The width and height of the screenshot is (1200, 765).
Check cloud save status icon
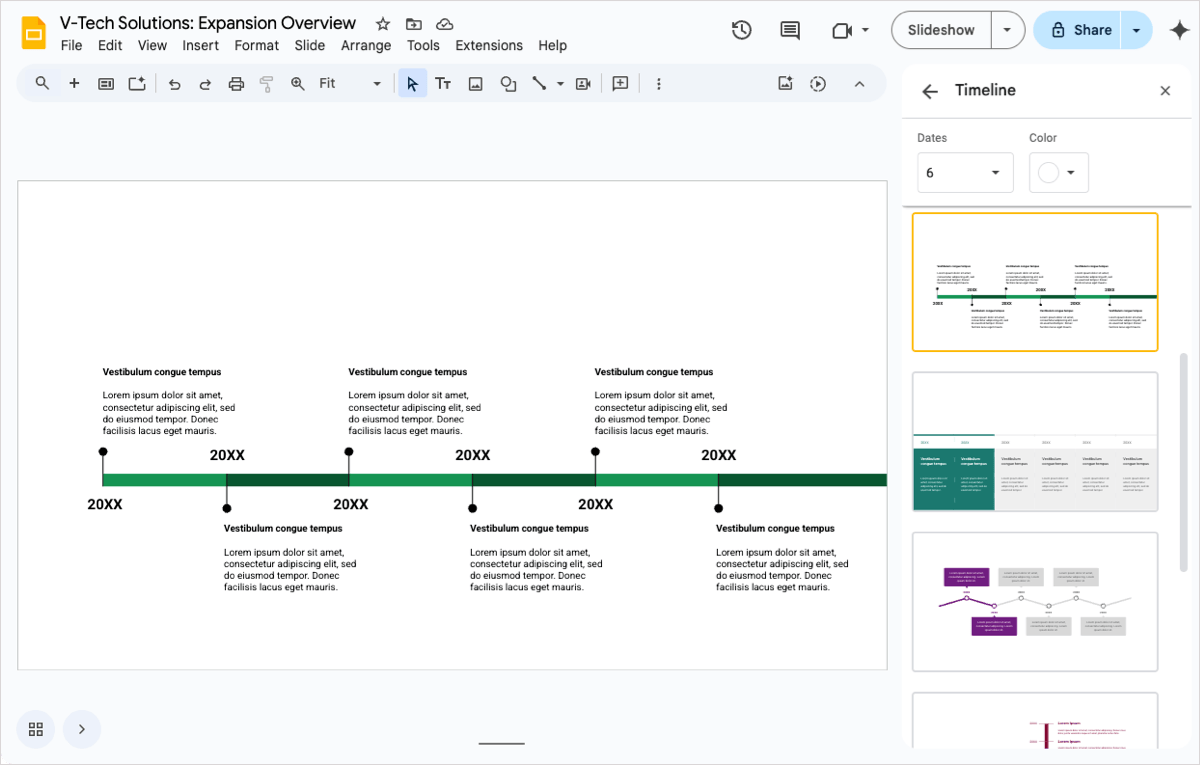click(x=445, y=24)
